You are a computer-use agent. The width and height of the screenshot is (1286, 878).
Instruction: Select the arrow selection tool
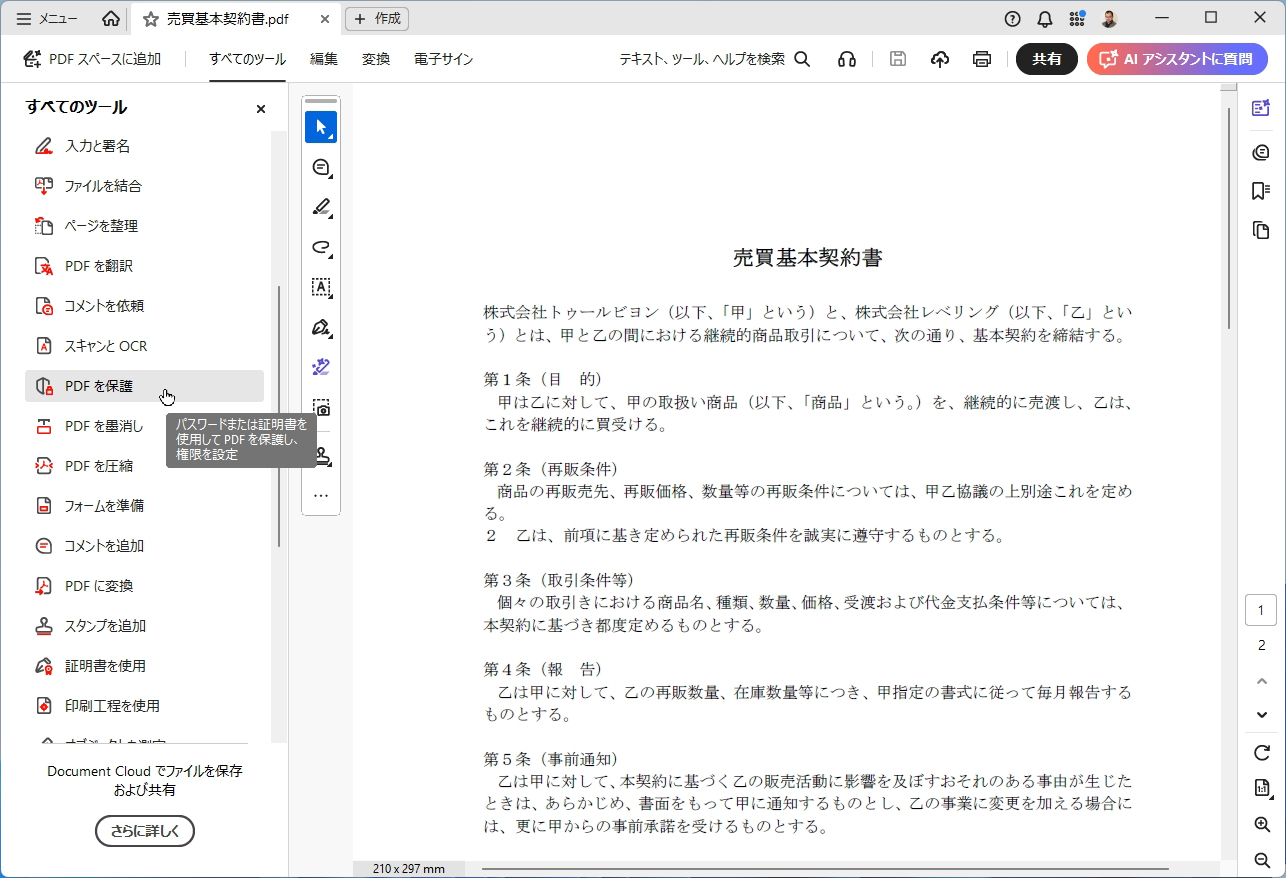pyautogui.click(x=320, y=127)
